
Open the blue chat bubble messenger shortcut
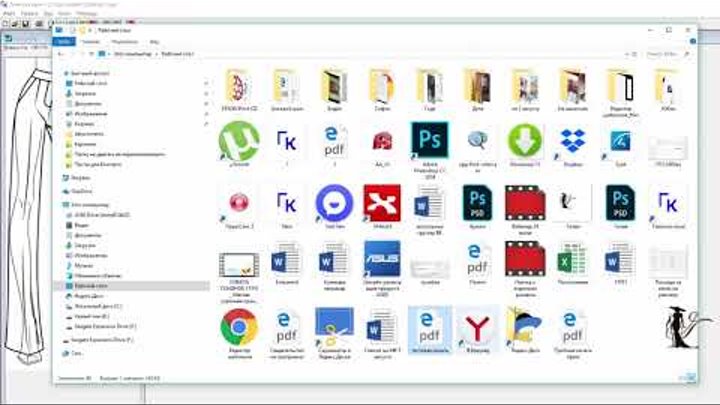point(334,202)
